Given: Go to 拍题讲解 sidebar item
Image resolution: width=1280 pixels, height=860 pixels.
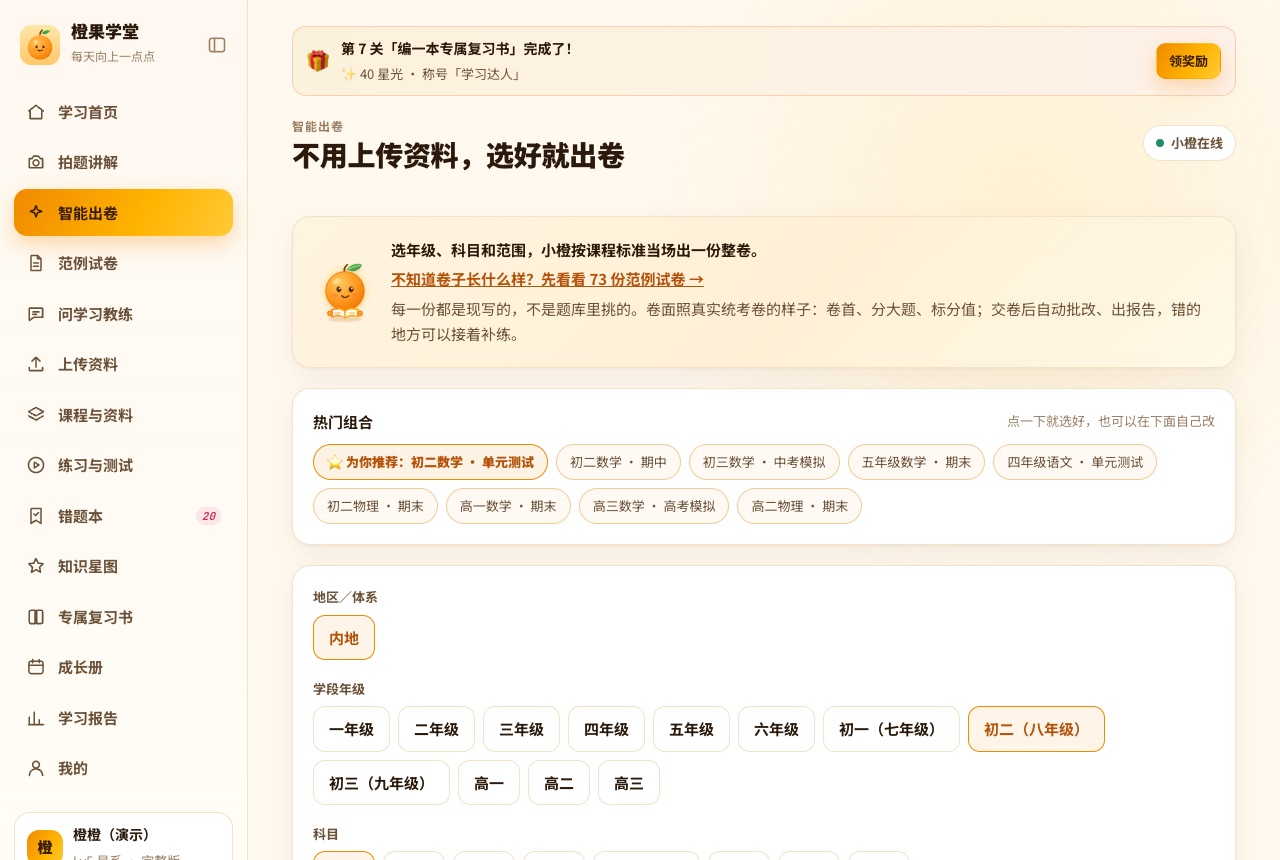Looking at the screenshot, I should click(123, 162).
